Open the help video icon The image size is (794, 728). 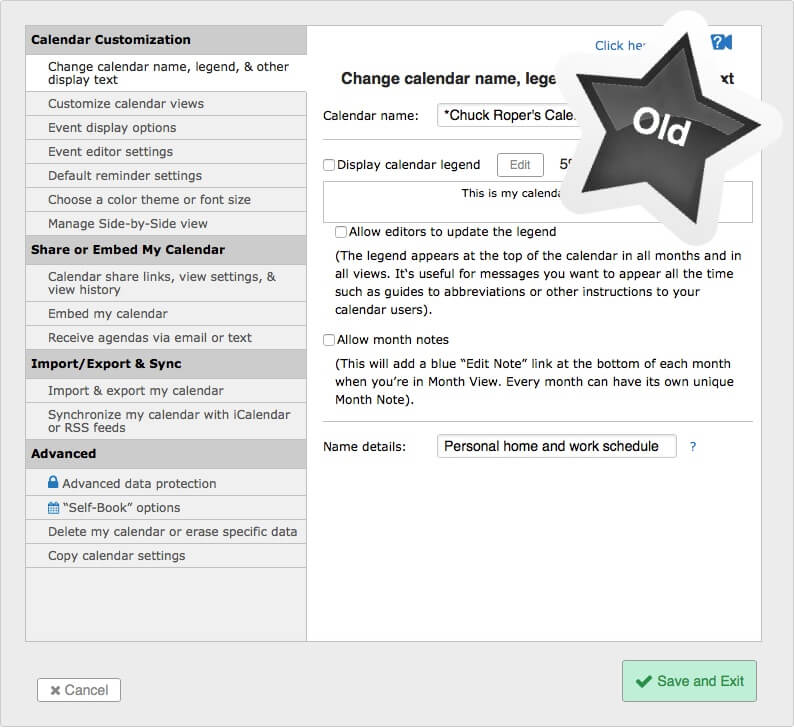coord(722,42)
